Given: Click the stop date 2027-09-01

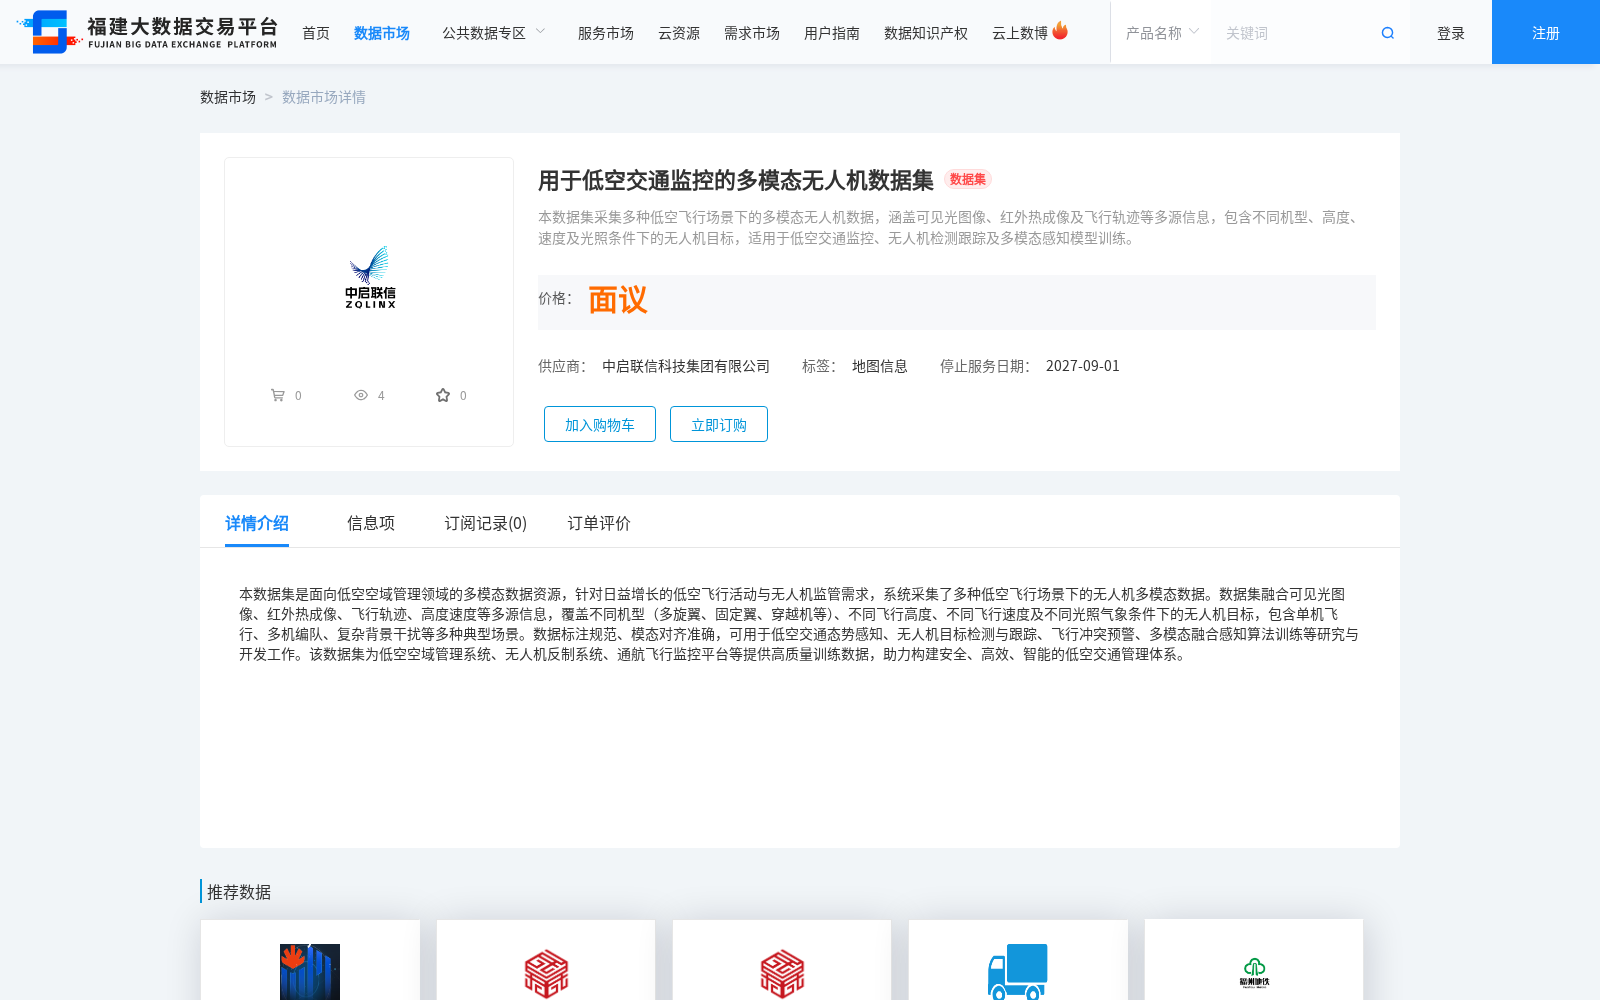Looking at the screenshot, I should click(x=1083, y=366).
